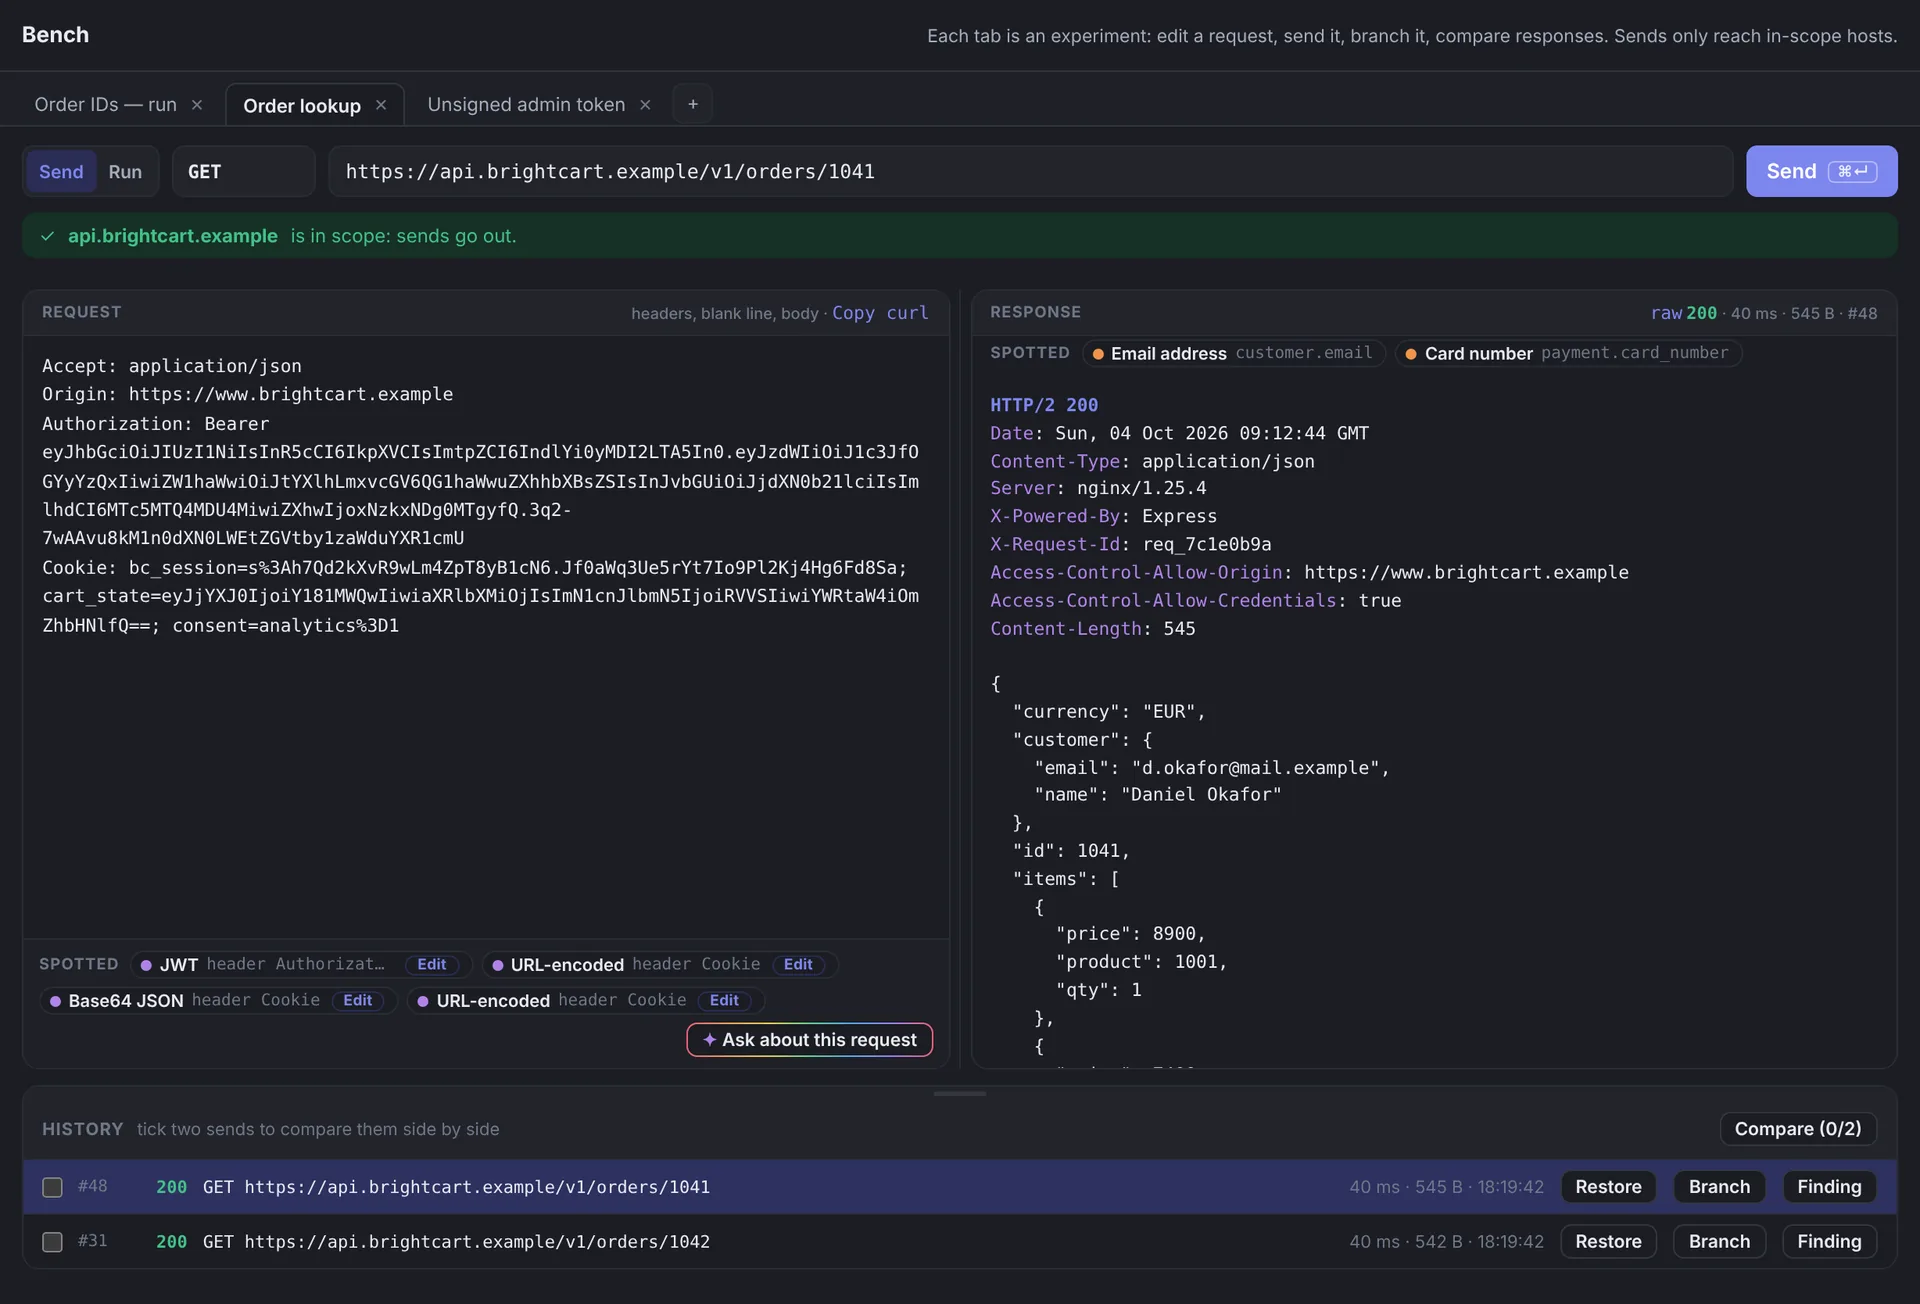Create a Finding from entry #31
1920x1304 pixels.
(1829, 1242)
